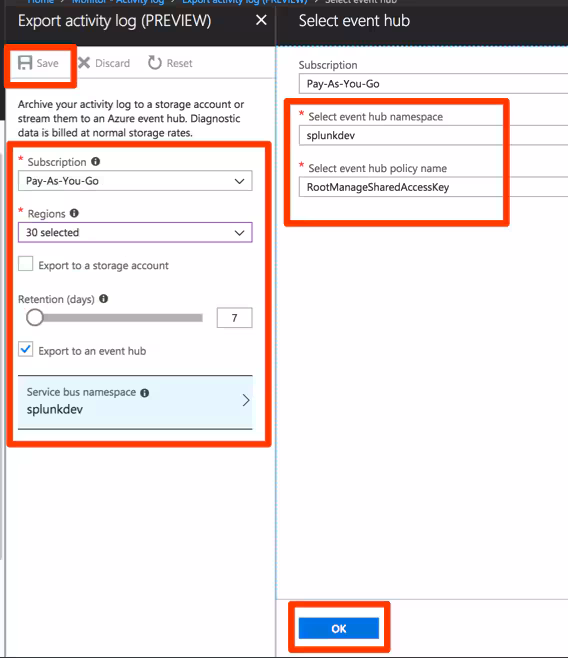The width and height of the screenshot is (568, 658).
Task: Click the Retention days slider handle
Action: point(35,318)
